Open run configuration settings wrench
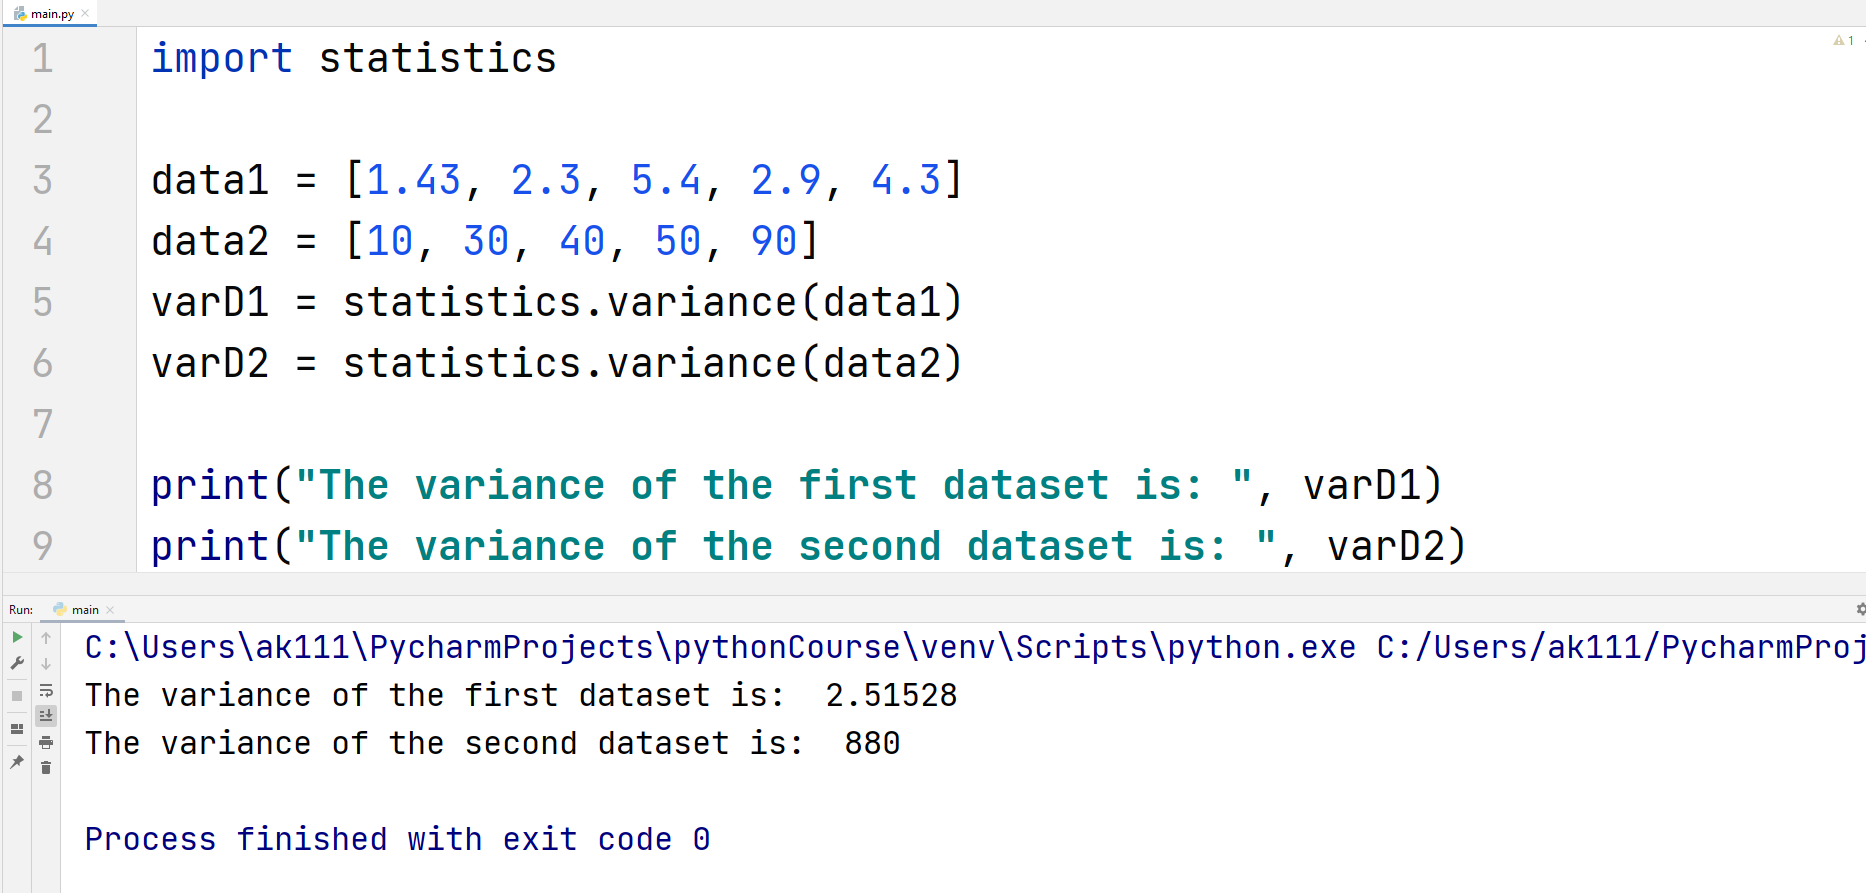This screenshot has width=1866, height=893. tap(17, 662)
